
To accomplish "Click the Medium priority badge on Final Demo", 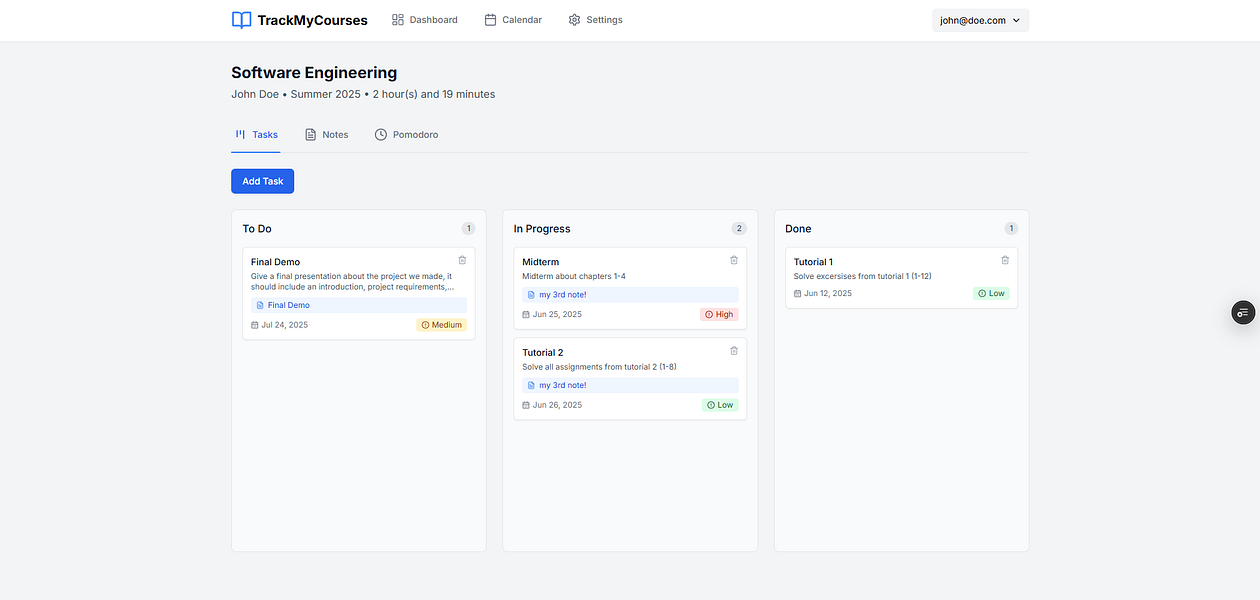I will (441, 324).
